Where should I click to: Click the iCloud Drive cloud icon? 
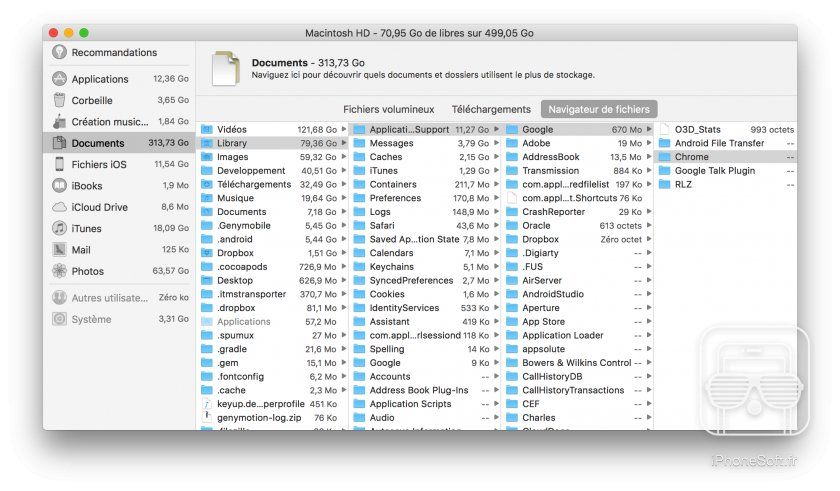click(x=59, y=207)
